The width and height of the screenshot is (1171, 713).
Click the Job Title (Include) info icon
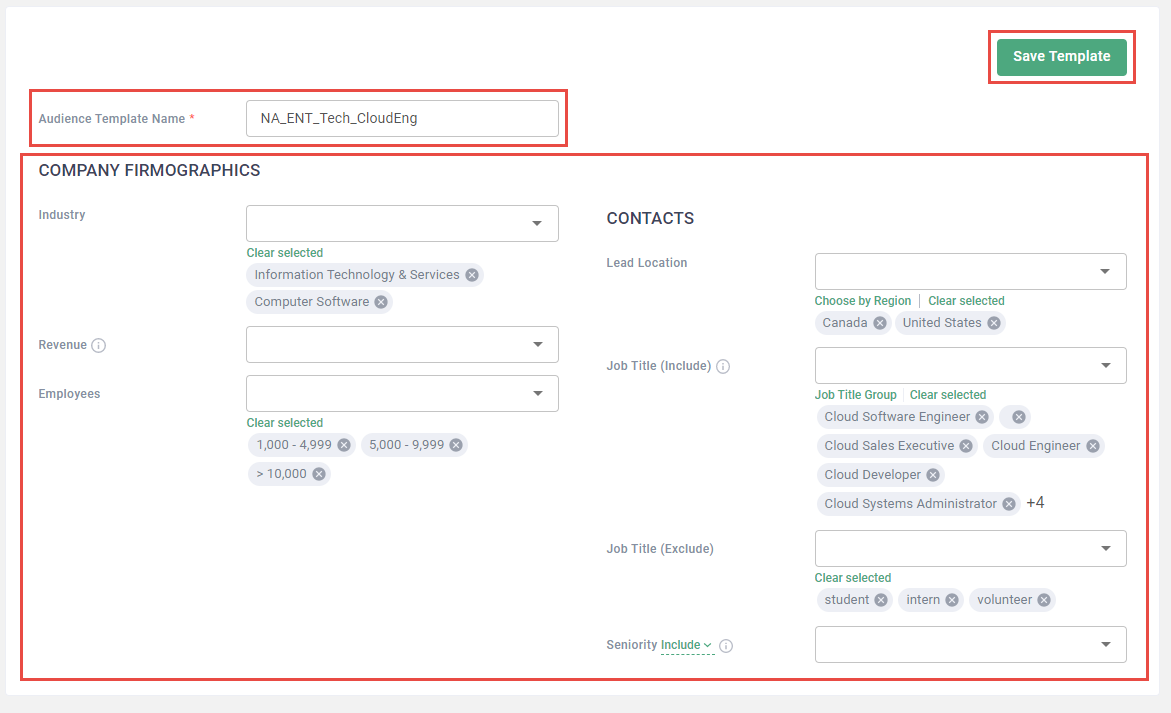723,367
